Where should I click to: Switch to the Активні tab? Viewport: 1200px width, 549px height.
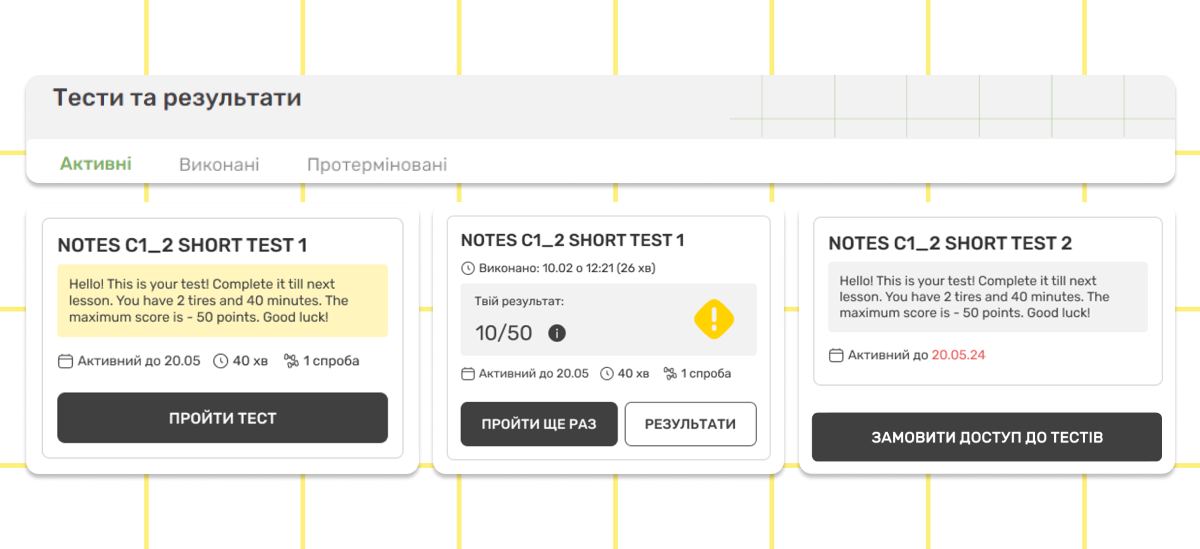point(96,164)
